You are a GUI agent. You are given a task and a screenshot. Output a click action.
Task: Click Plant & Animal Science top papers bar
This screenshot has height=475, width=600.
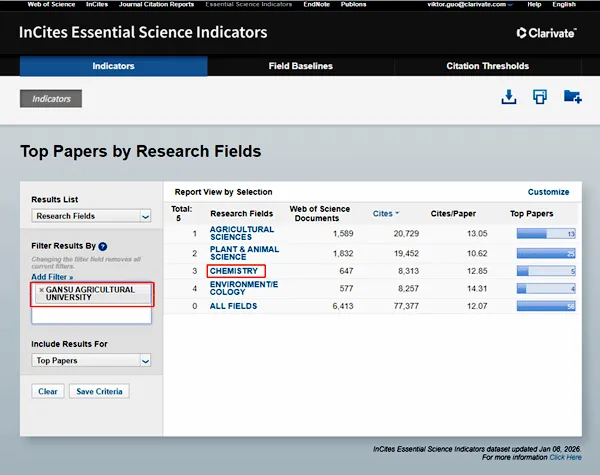546,253
